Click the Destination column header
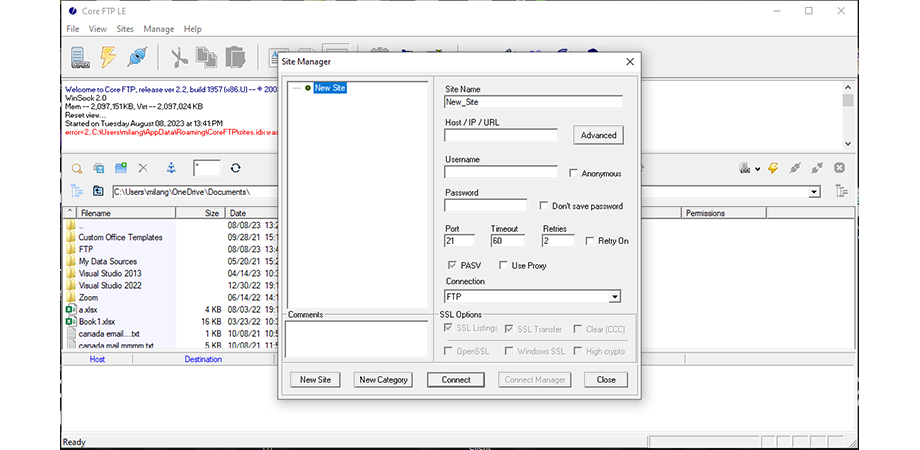 click(203, 359)
